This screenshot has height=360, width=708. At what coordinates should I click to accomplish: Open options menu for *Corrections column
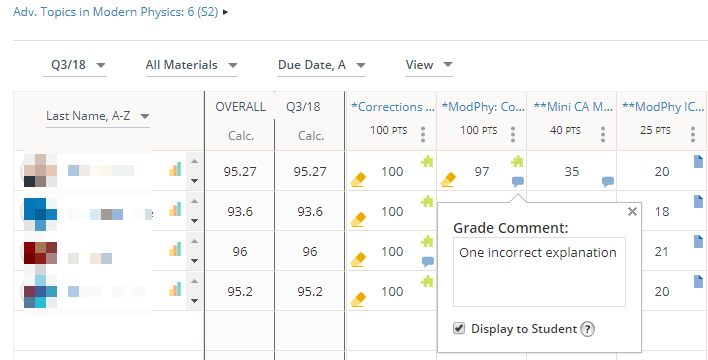point(423,134)
